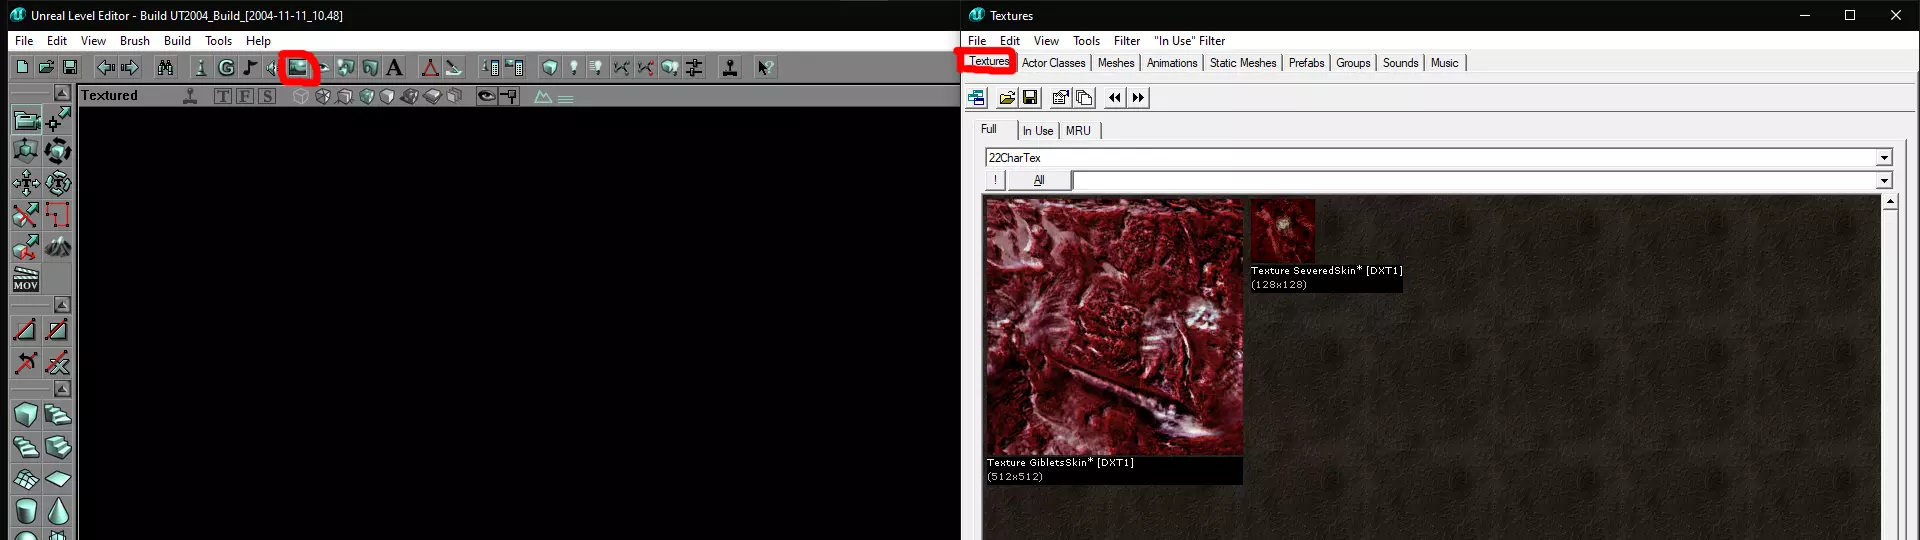Build paths with the node network icon
The width and height of the screenshot is (1920, 540).
622,67
